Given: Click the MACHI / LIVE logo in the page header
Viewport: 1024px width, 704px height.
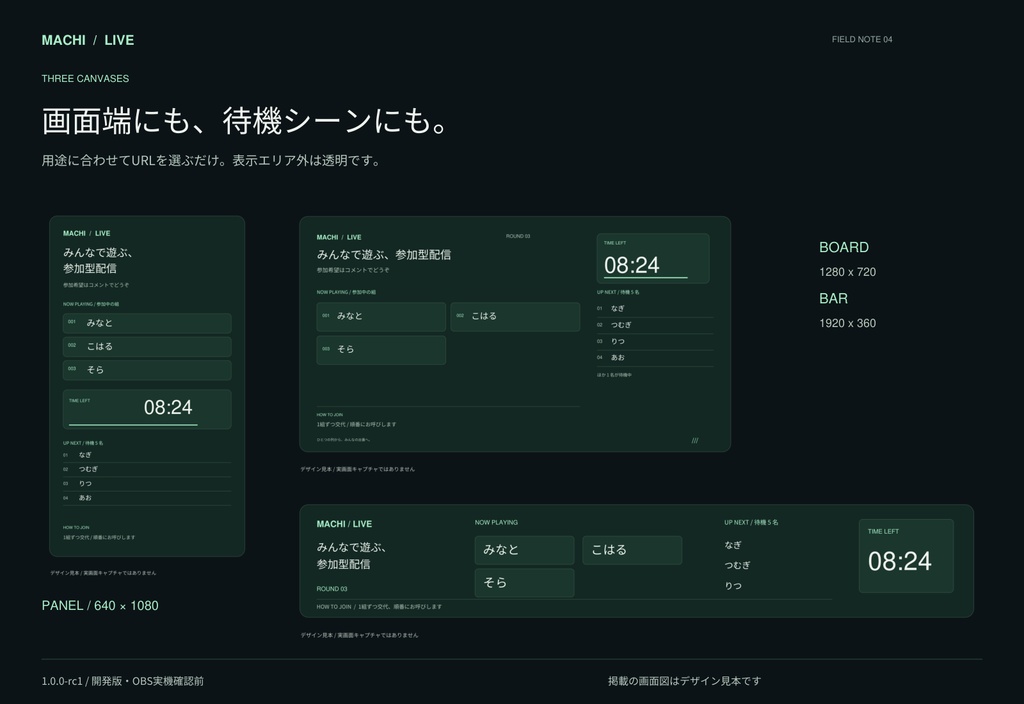Looking at the screenshot, I should pos(88,40).
